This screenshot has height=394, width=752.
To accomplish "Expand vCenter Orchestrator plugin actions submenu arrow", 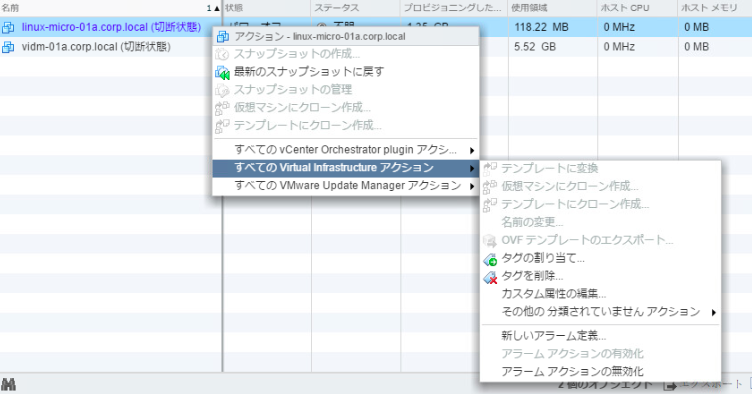I will [x=472, y=151].
